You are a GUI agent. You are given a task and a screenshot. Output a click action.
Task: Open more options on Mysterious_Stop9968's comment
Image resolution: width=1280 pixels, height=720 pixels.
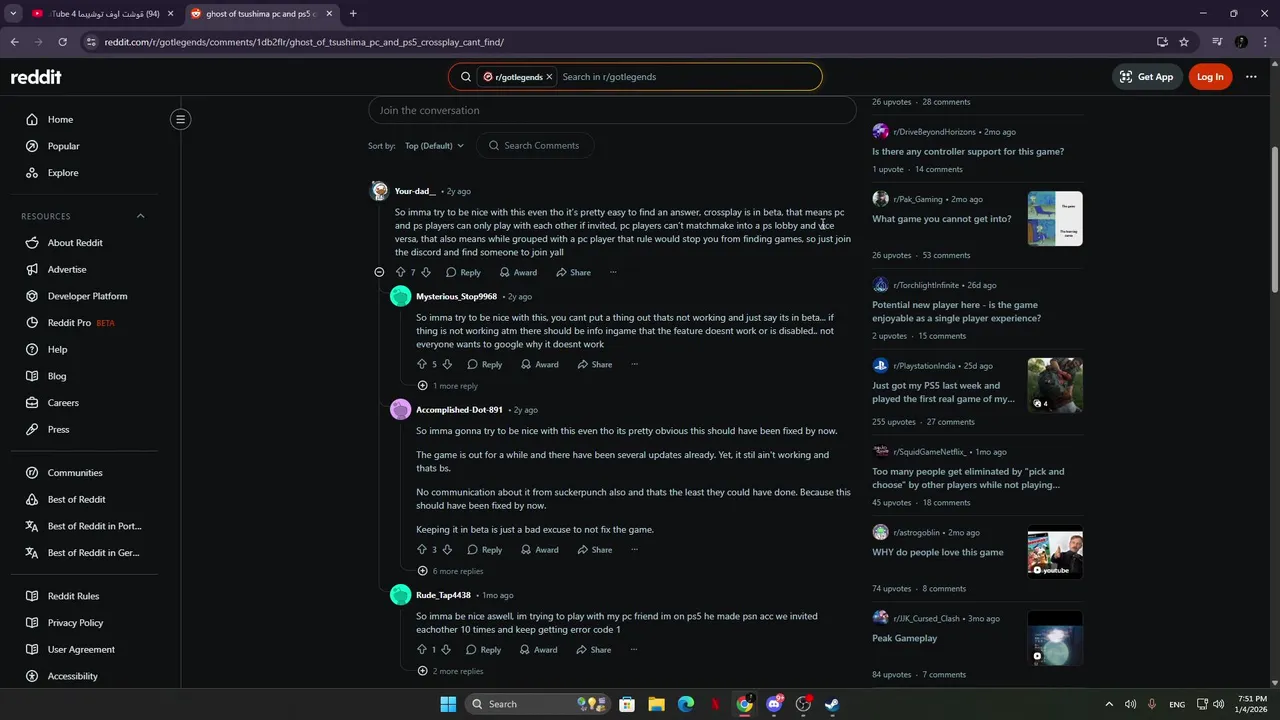click(634, 364)
